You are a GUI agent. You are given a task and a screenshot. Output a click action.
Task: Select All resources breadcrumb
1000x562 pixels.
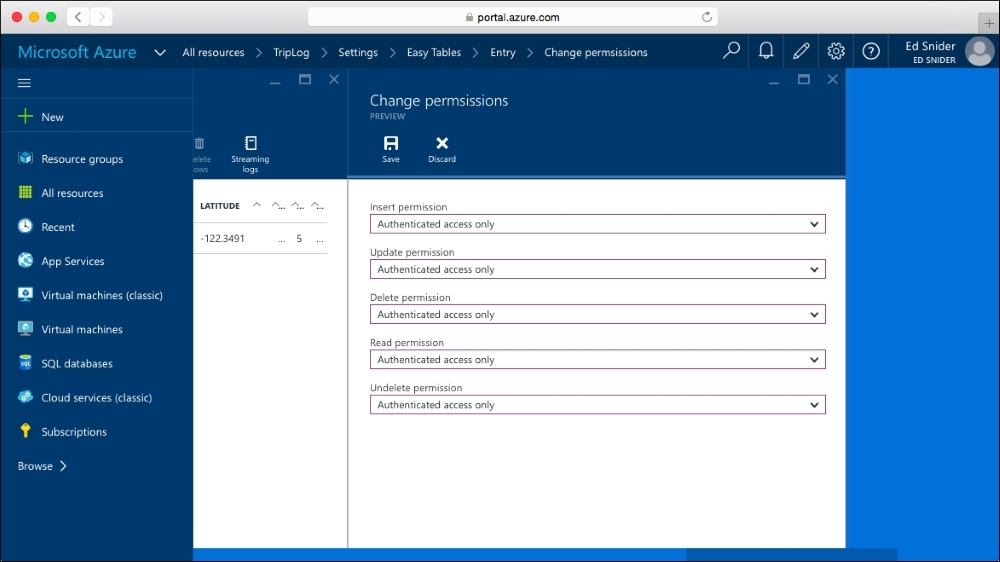tap(213, 52)
